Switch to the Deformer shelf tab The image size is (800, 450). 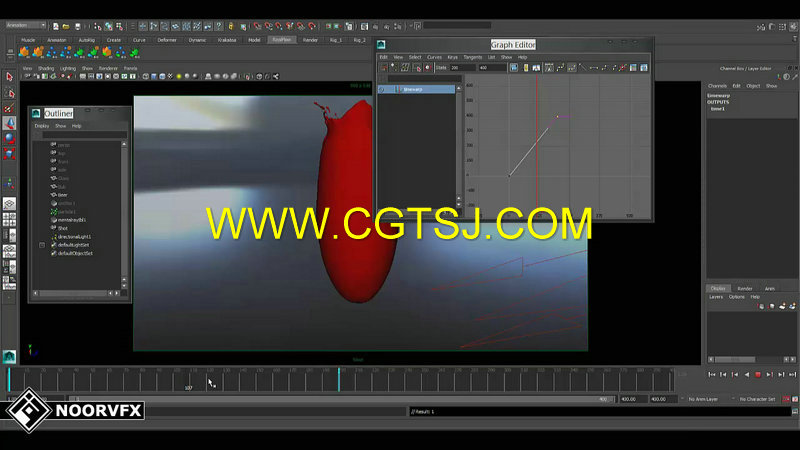(x=167, y=39)
